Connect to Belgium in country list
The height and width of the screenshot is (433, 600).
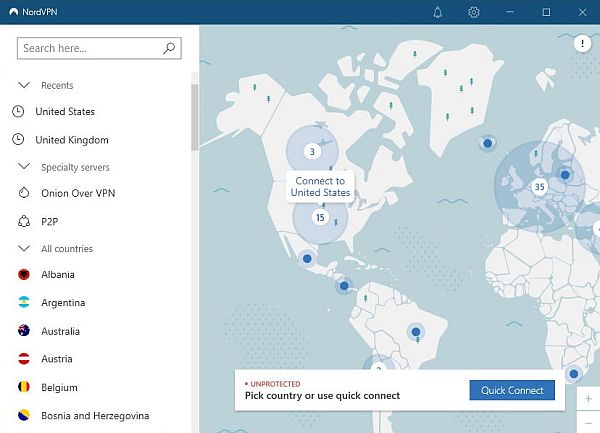59,387
